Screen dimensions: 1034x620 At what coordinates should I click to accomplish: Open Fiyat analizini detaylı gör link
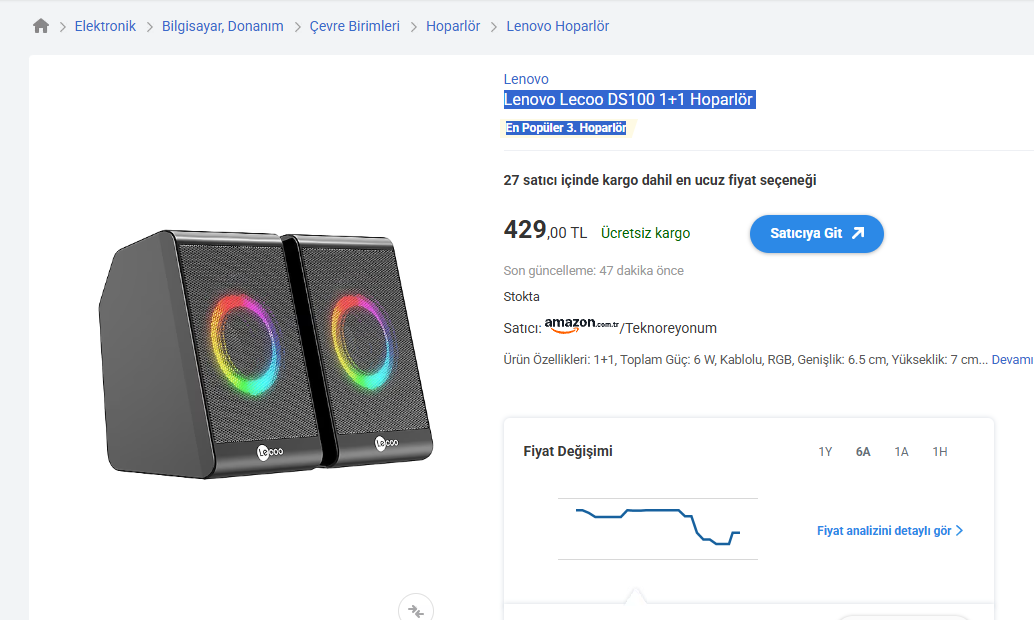[884, 531]
